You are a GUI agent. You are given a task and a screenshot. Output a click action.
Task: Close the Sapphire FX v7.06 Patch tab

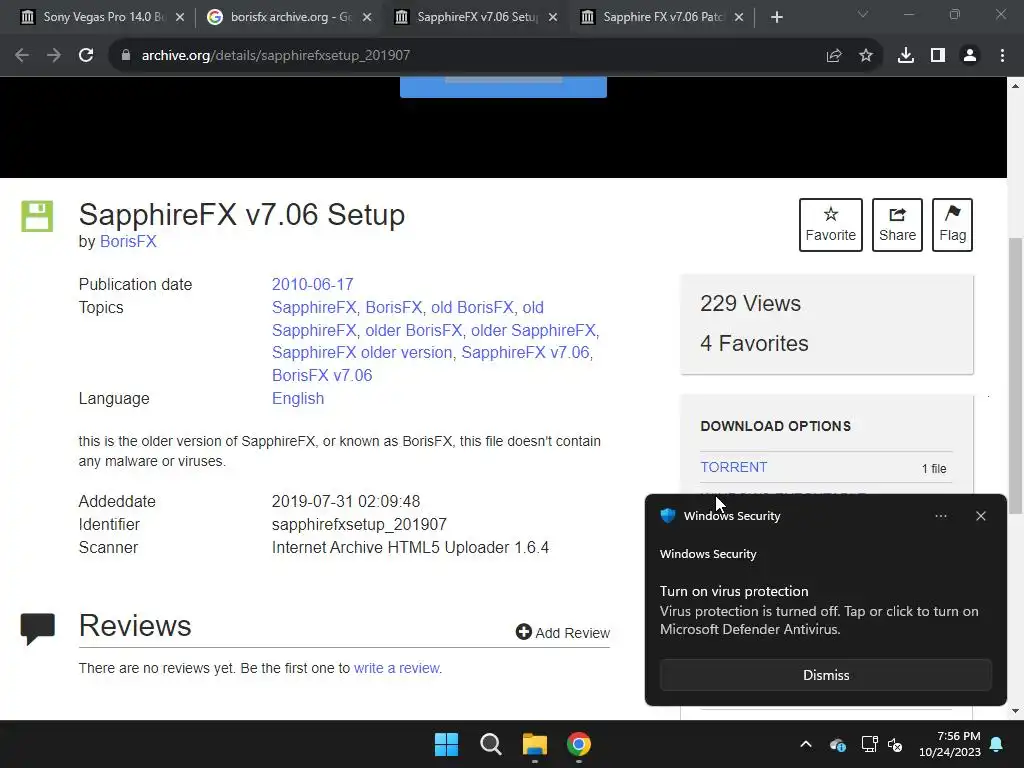coord(739,17)
